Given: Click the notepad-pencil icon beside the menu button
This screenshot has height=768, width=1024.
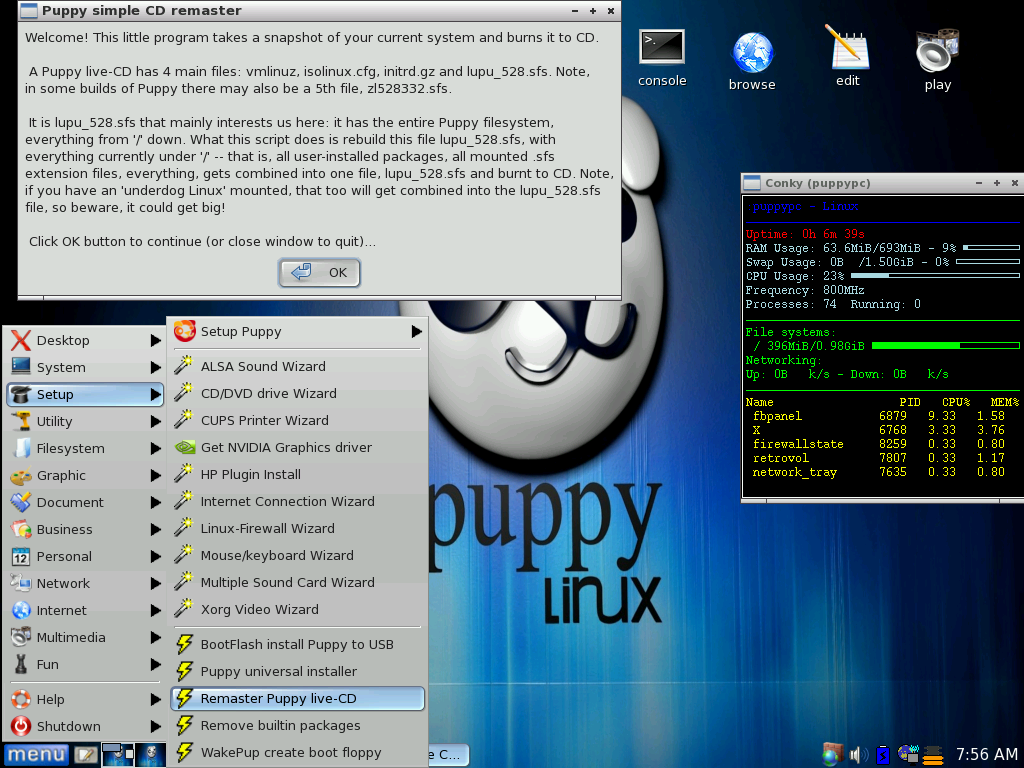Looking at the screenshot, I should tap(86, 754).
